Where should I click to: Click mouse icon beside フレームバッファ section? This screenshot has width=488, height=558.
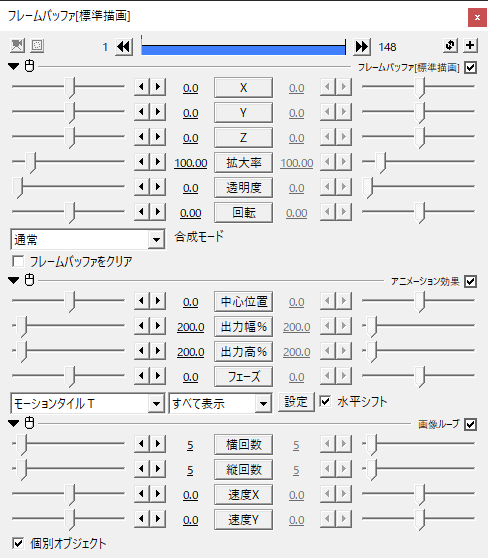[x=30, y=66]
